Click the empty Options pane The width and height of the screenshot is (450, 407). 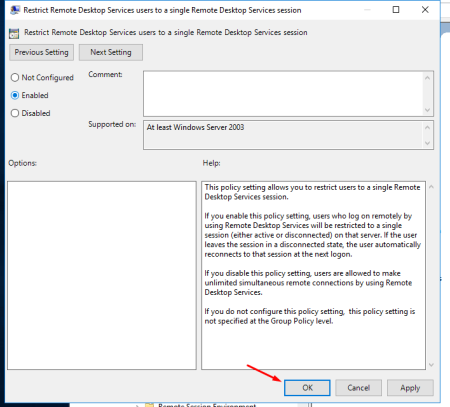102,275
